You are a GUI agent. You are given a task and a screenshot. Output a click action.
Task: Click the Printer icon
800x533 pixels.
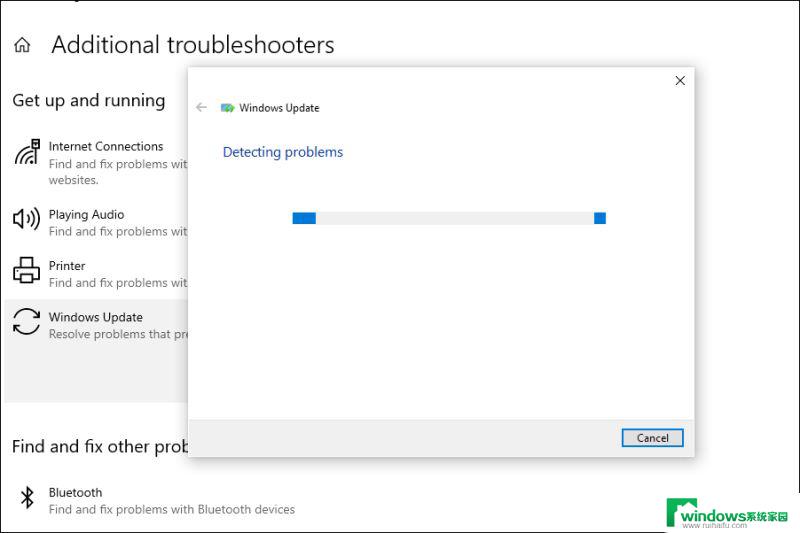26,270
